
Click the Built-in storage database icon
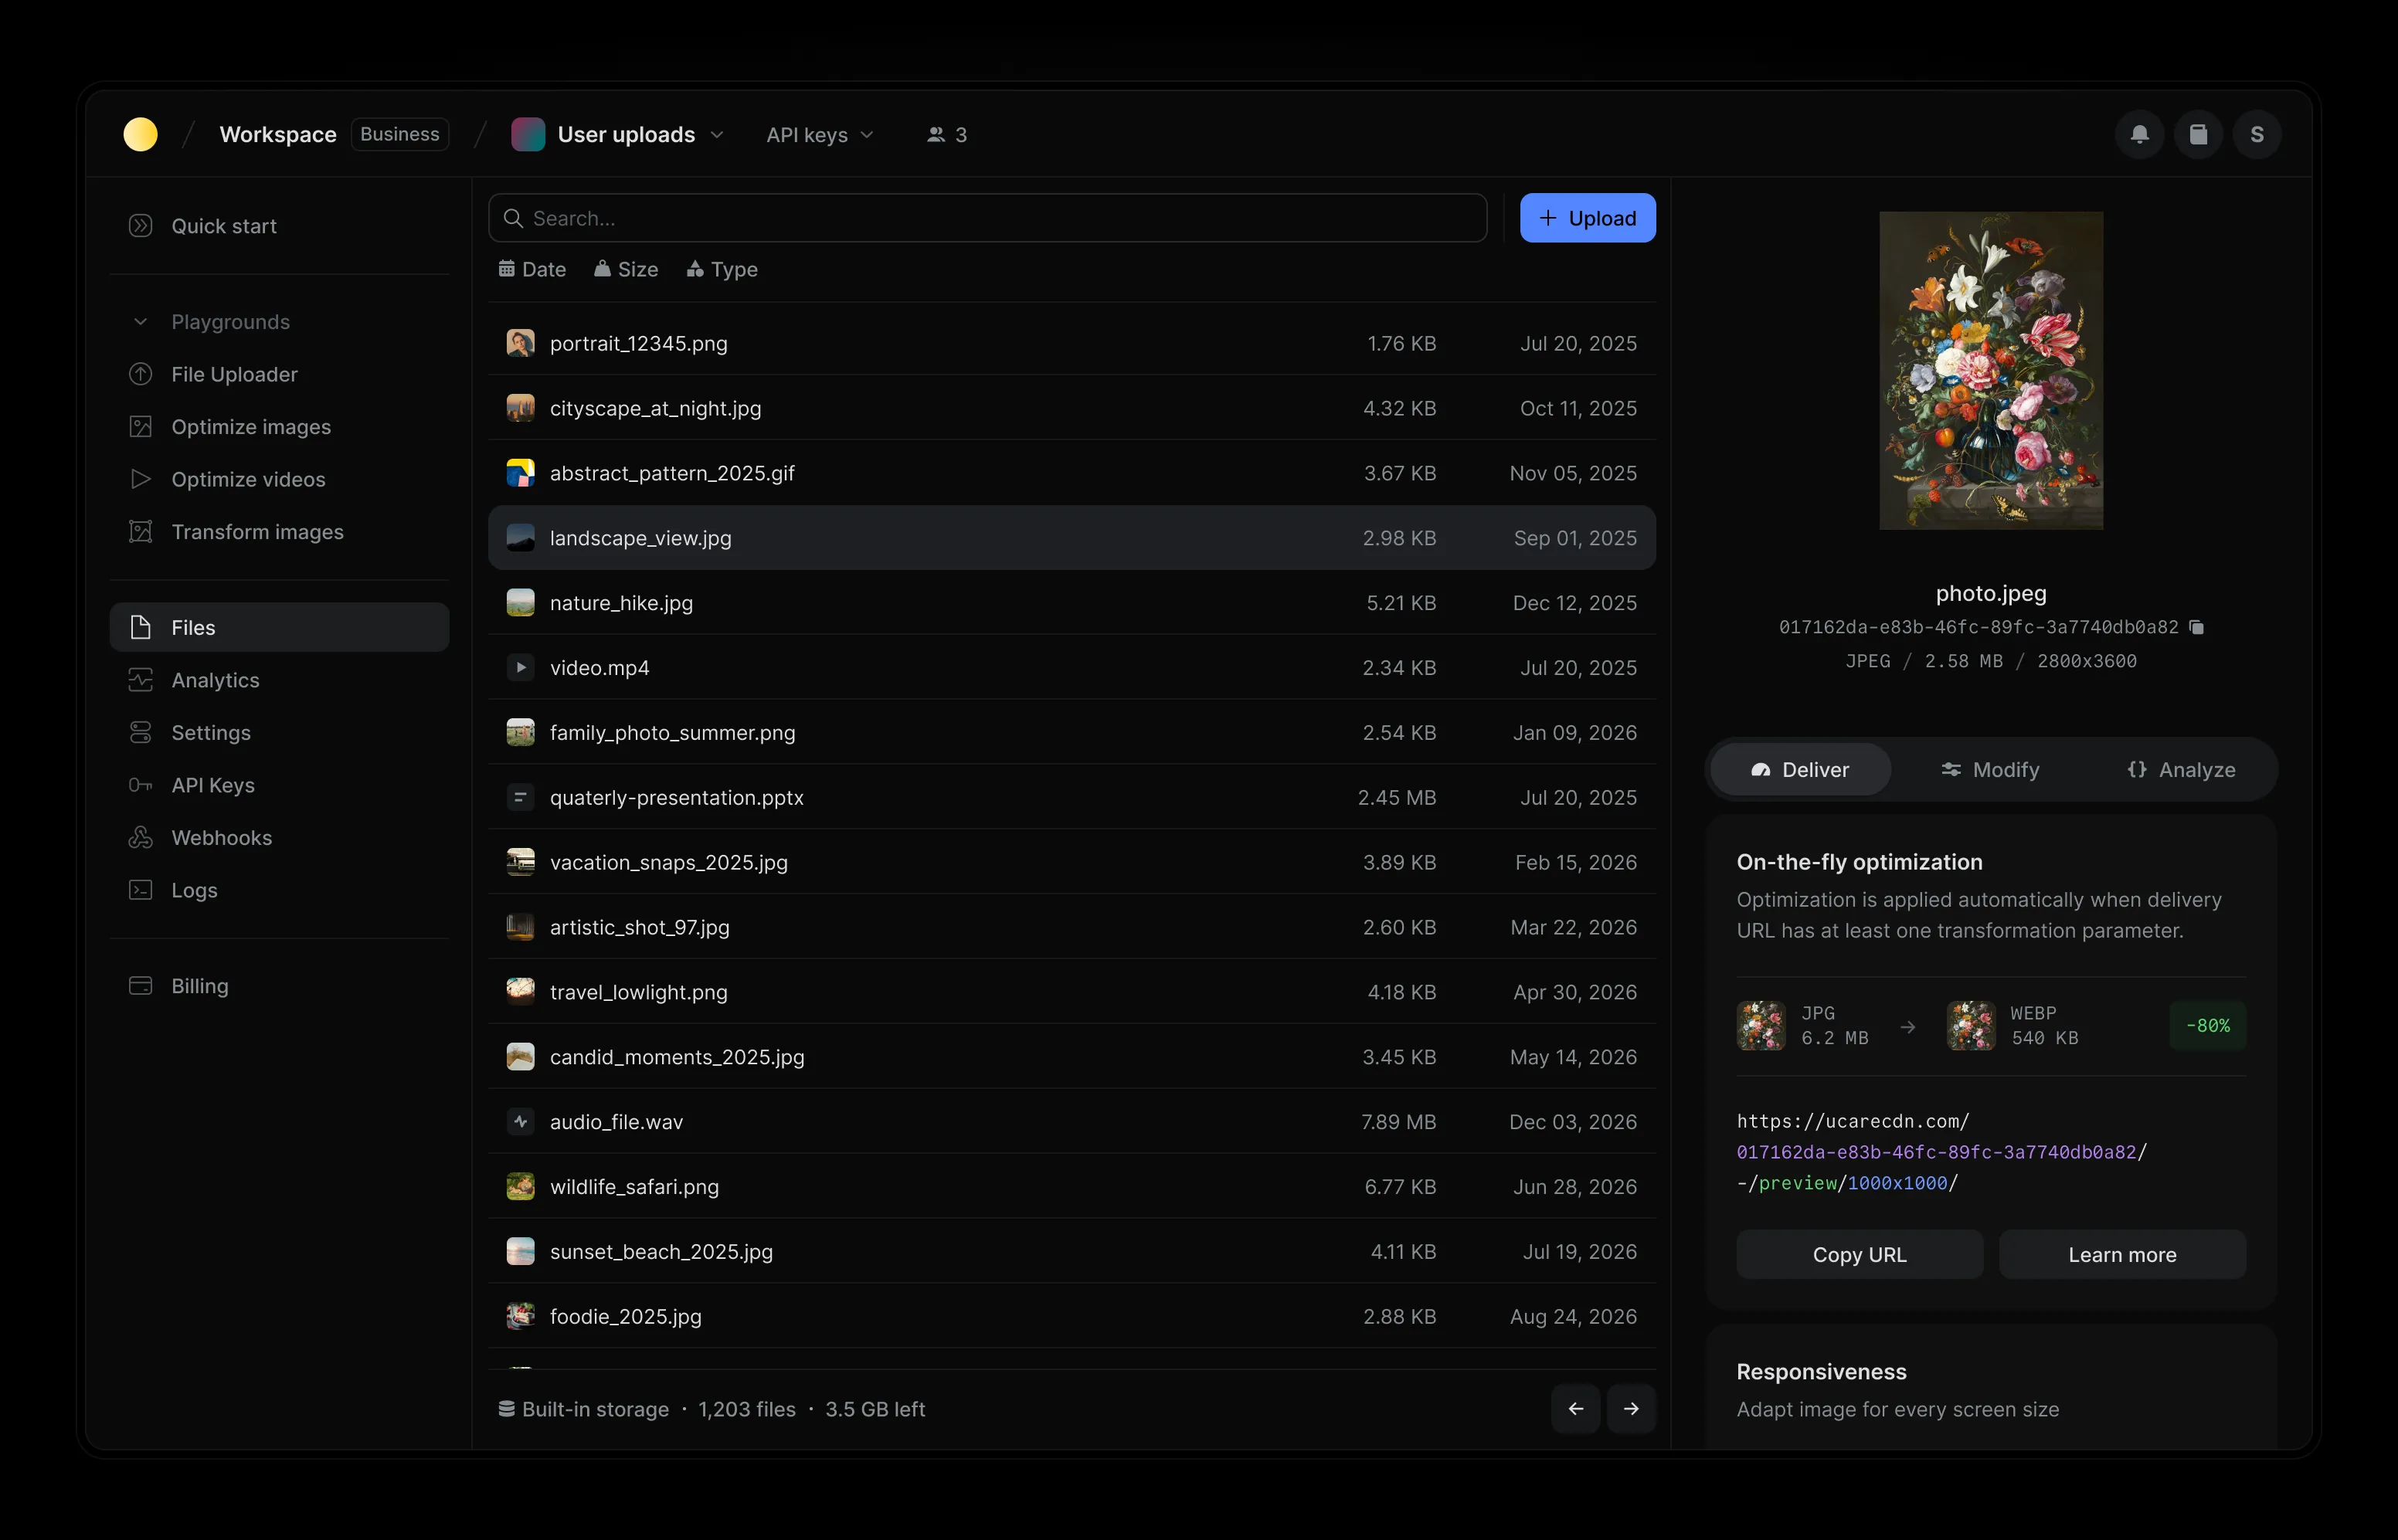coord(507,1409)
